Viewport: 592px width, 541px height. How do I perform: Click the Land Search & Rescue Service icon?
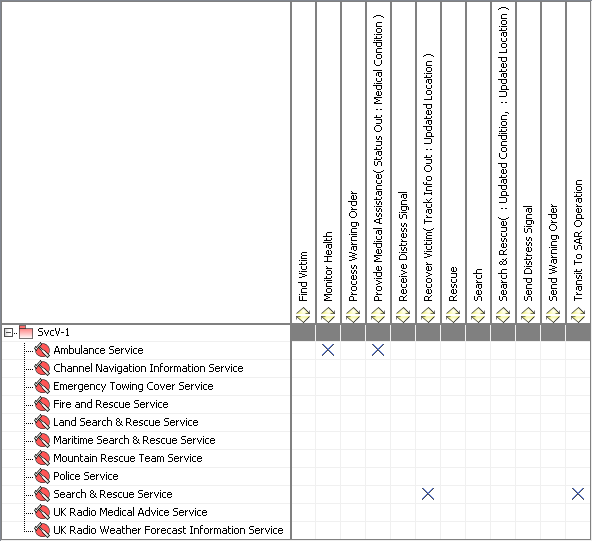(42, 422)
